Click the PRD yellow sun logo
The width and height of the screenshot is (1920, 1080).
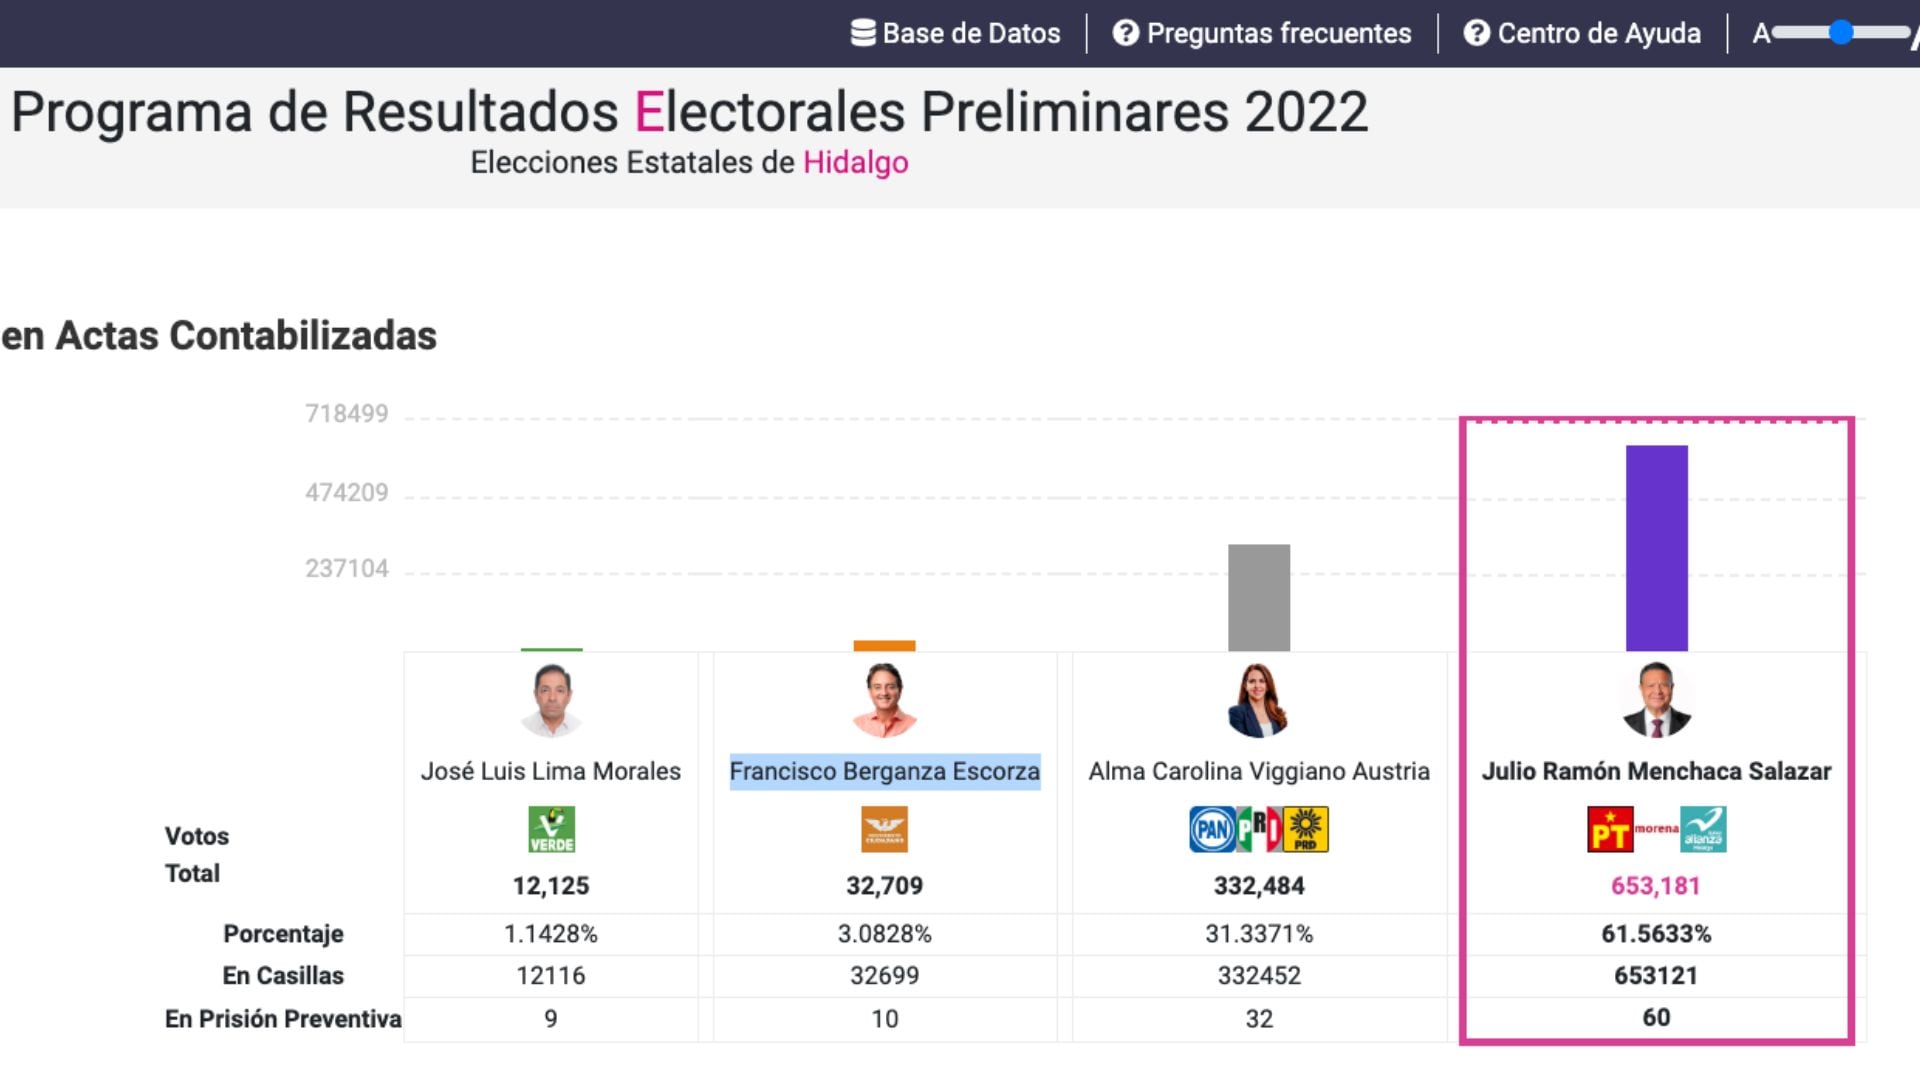1306,829
